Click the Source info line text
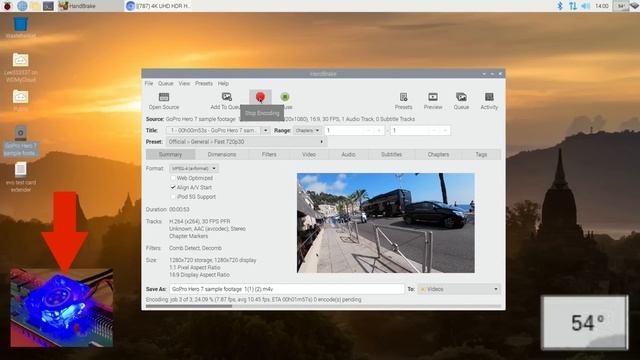640x360 pixels. click(280, 119)
